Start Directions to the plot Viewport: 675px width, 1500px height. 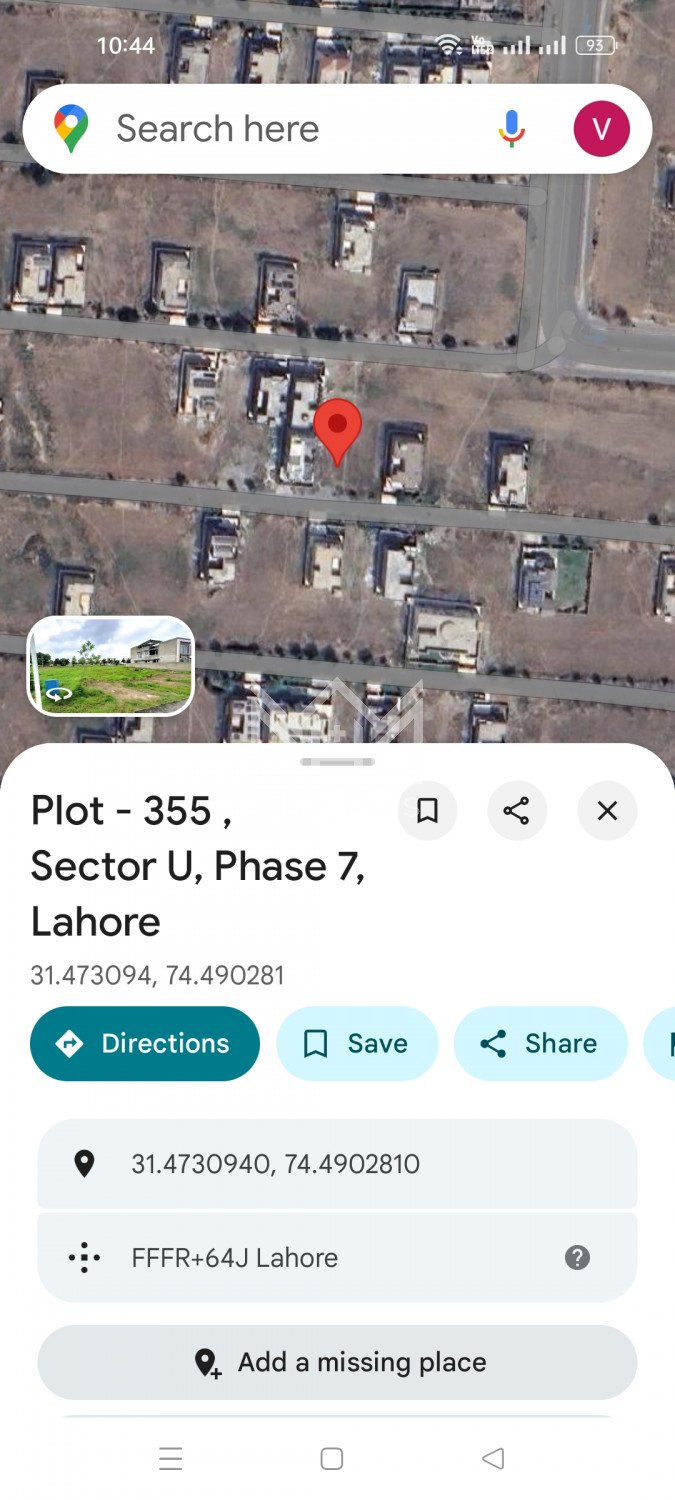(x=145, y=1043)
